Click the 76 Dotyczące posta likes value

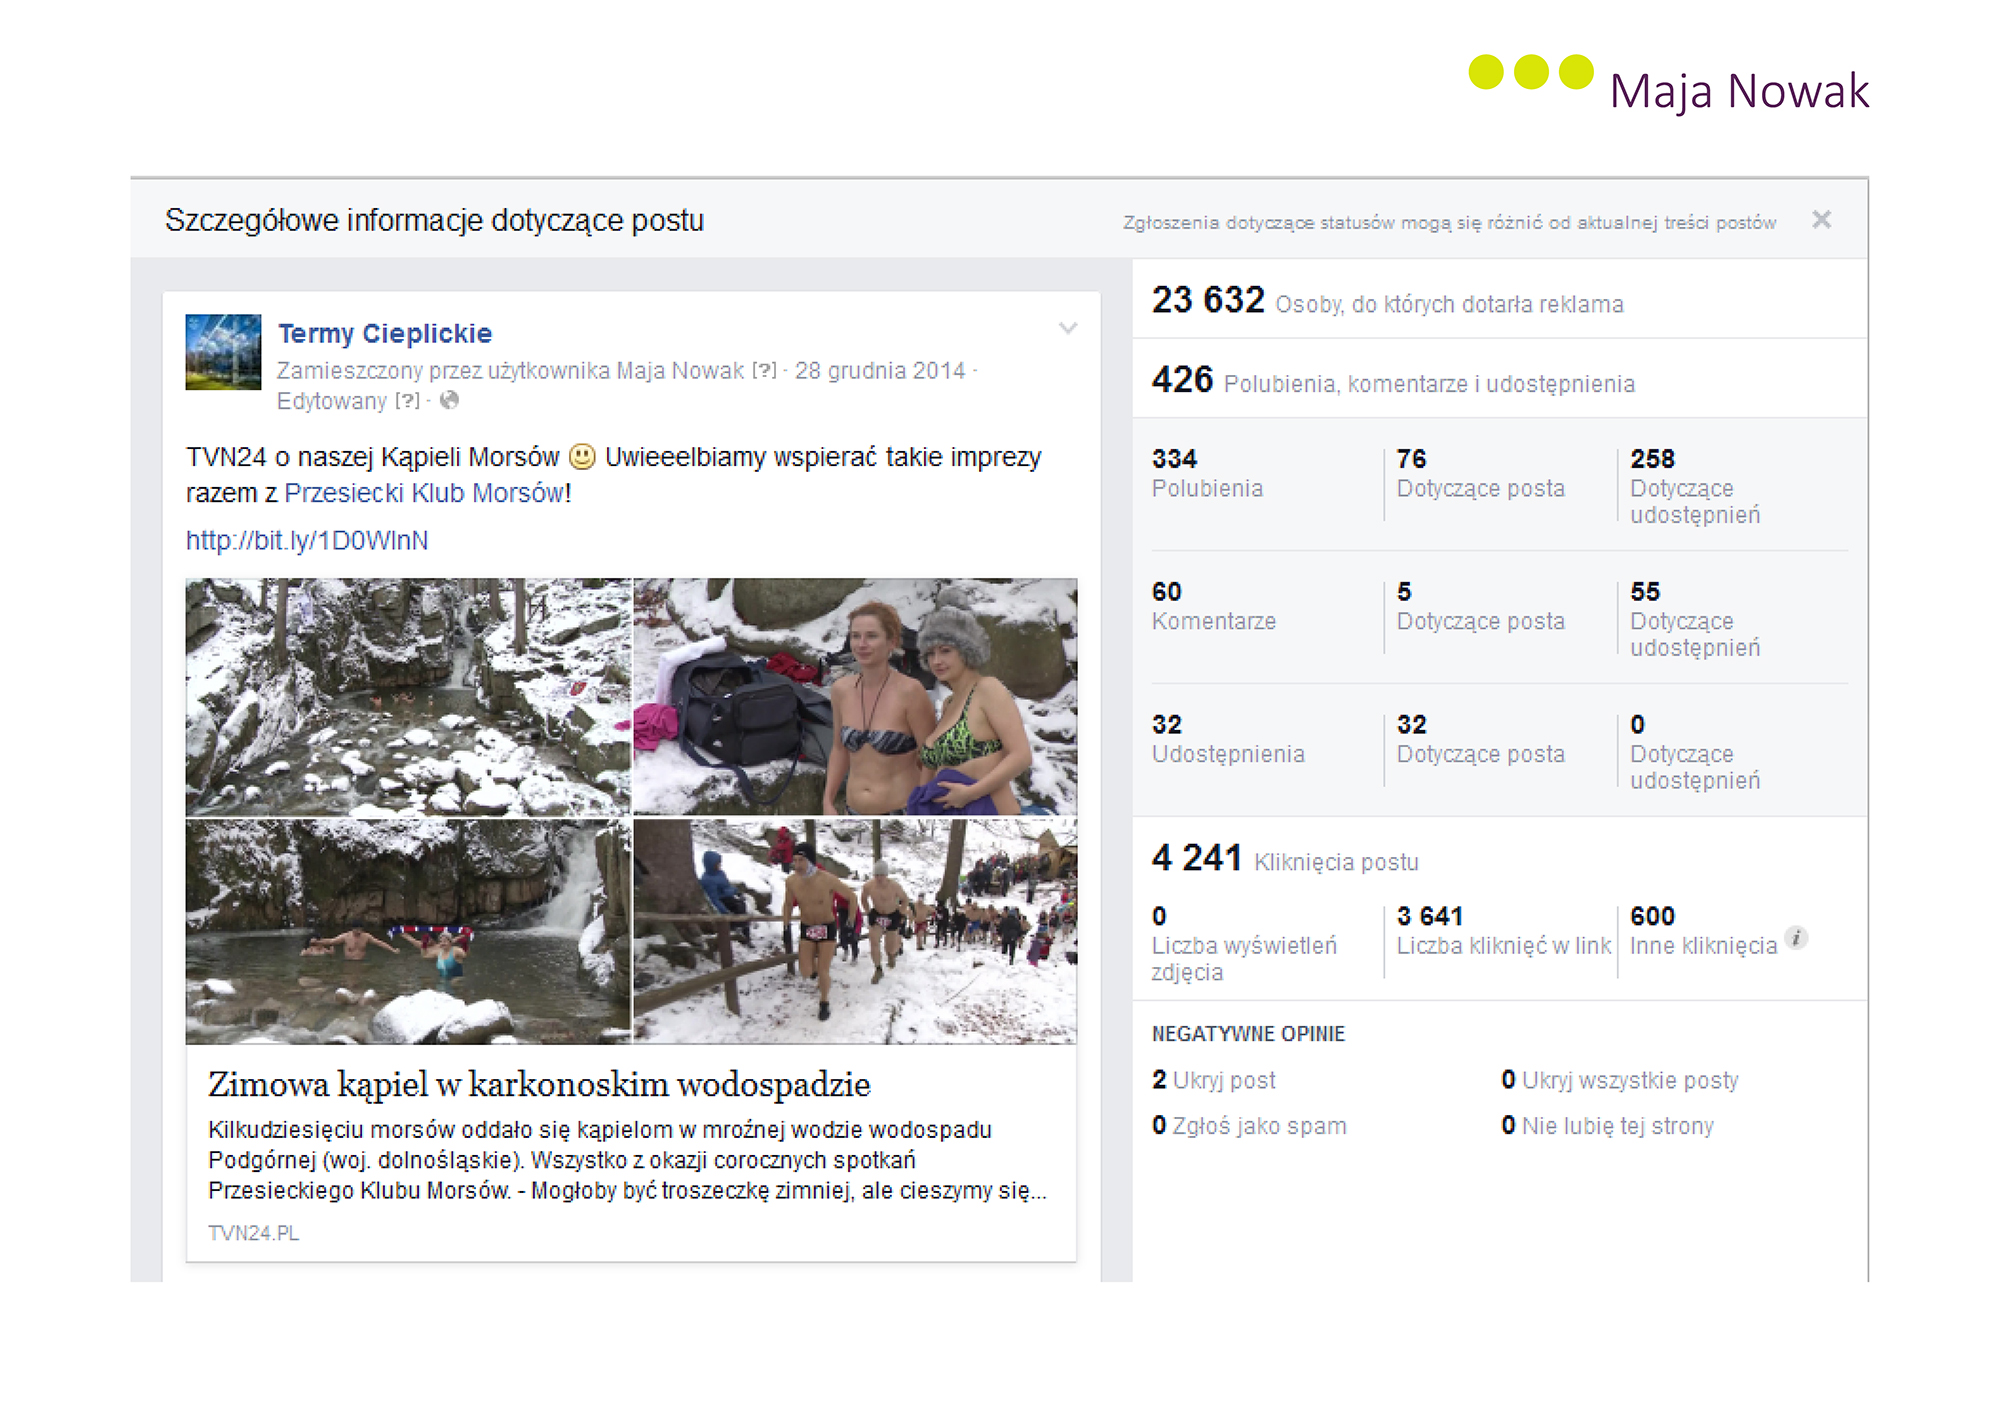[x=1480, y=473]
